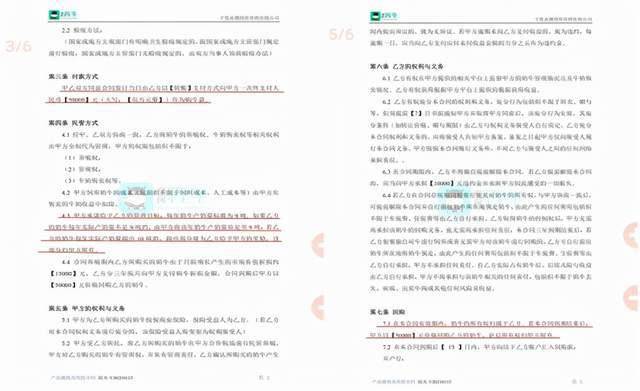Viewport: 640px width, 391px height.
Task: Click the company name in the left page header
Action: tap(250, 18)
